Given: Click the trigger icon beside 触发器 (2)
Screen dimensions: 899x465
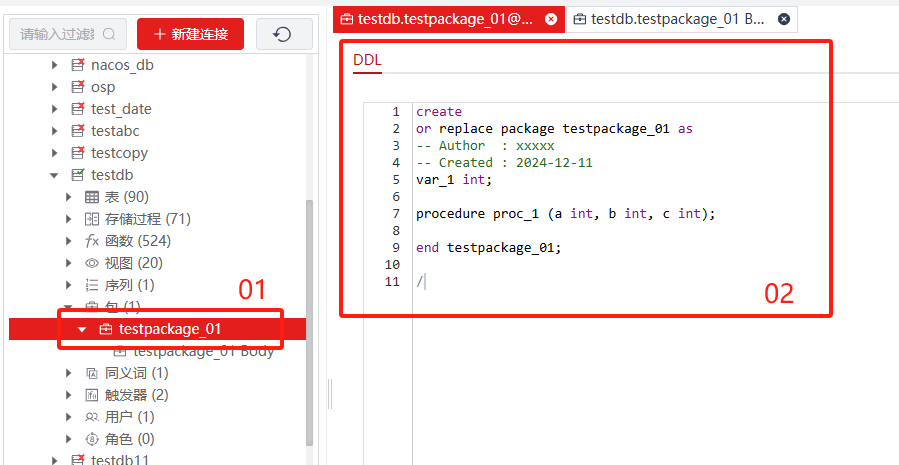Looking at the screenshot, I should coord(92,395).
